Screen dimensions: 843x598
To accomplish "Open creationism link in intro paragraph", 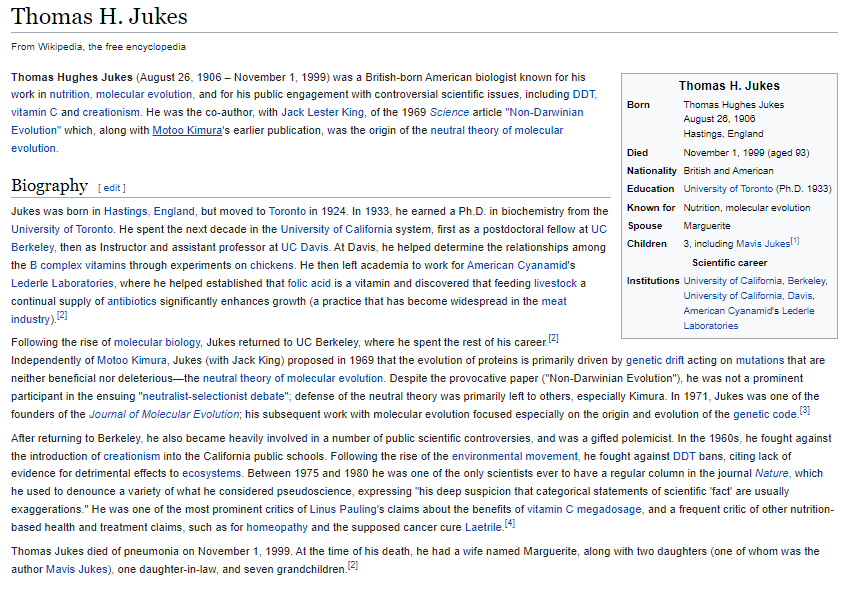I will point(111,112).
